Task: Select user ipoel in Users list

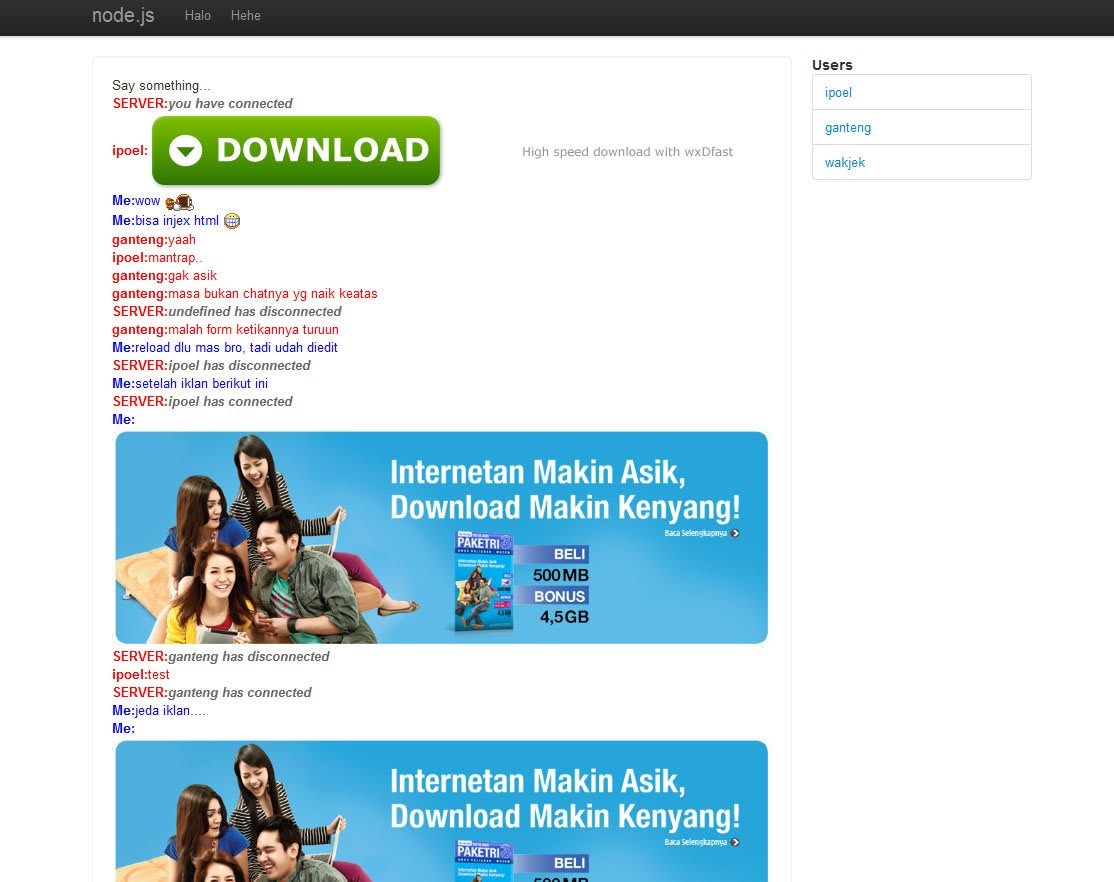Action: coord(921,92)
